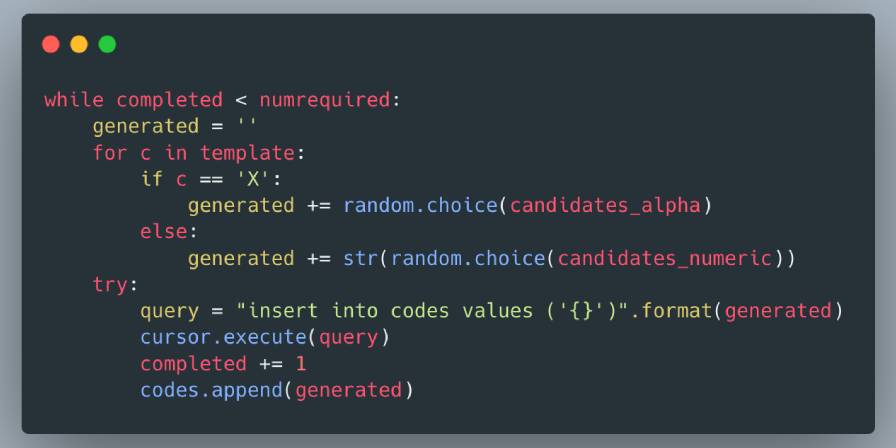The height and width of the screenshot is (448, 896).
Task: Click the 'else' keyword
Action: (x=164, y=232)
